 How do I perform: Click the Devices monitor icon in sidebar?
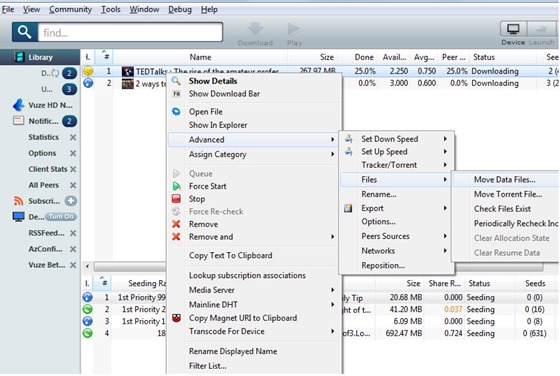pyautogui.click(x=18, y=217)
